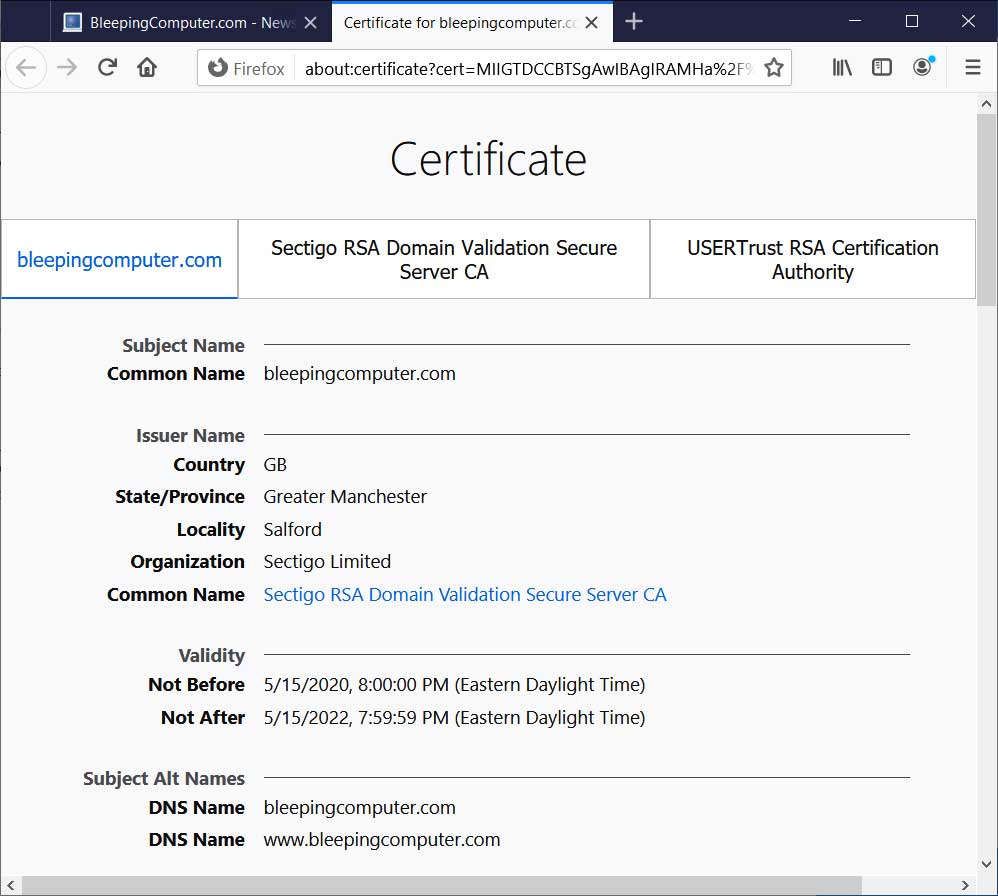Click the scroll down arrow
The height and width of the screenshot is (896, 998).
pos(986,864)
